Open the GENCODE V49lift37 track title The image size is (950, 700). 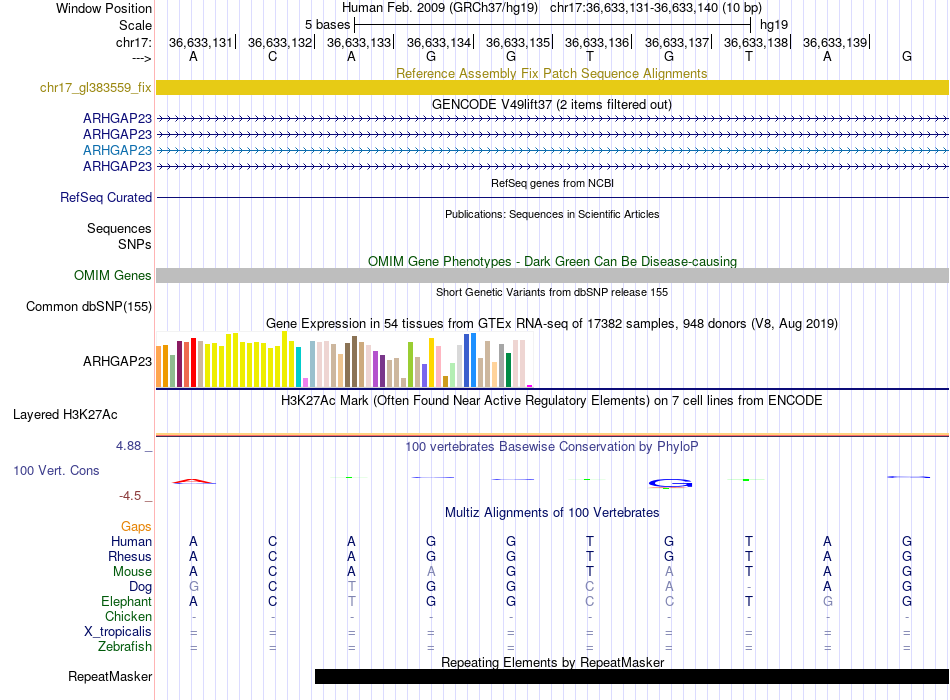coord(552,104)
